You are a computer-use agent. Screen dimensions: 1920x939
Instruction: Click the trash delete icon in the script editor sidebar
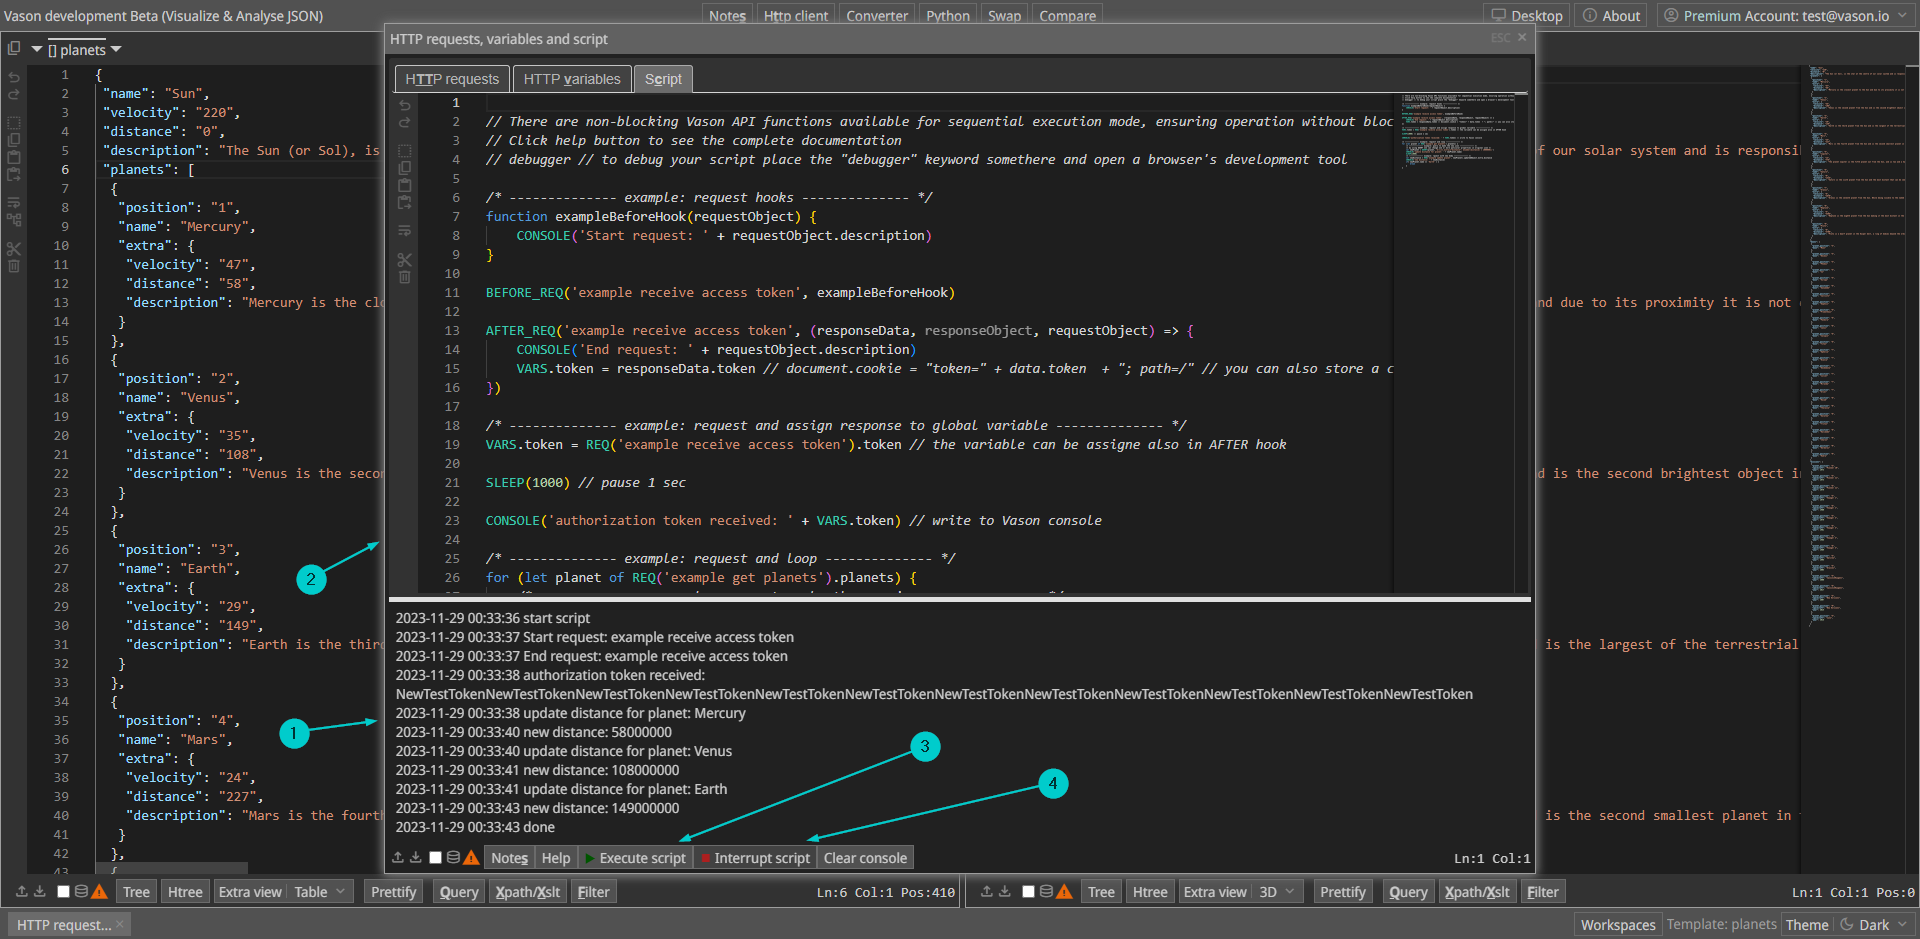click(405, 277)
